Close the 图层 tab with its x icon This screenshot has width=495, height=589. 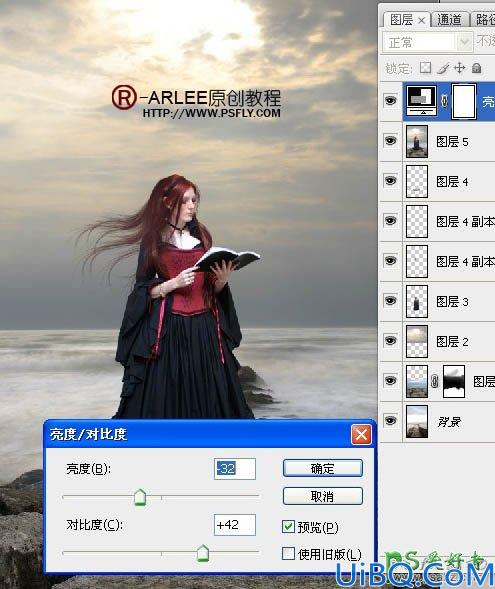tap(421, 20)
